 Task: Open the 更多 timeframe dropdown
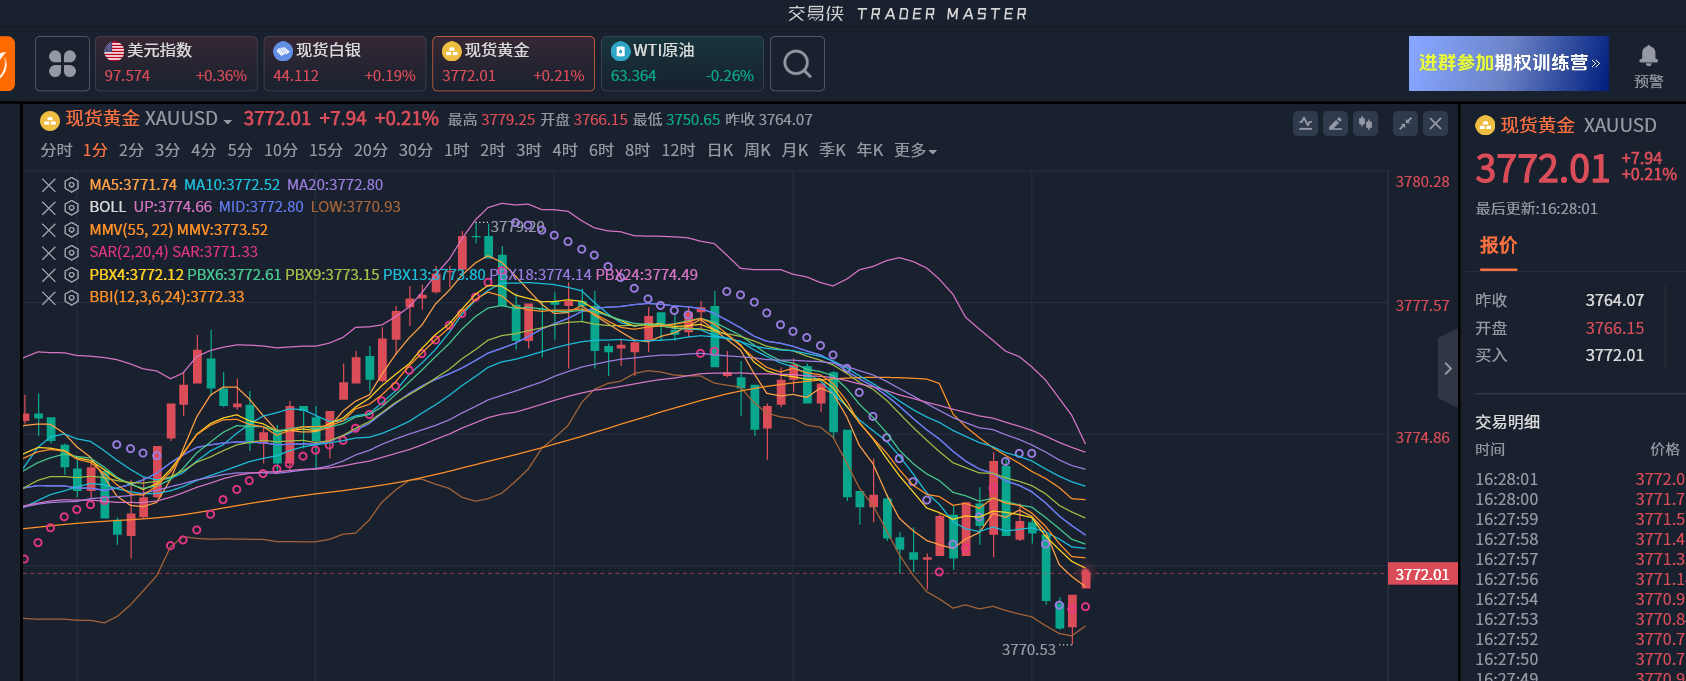[x=915, y=151]
